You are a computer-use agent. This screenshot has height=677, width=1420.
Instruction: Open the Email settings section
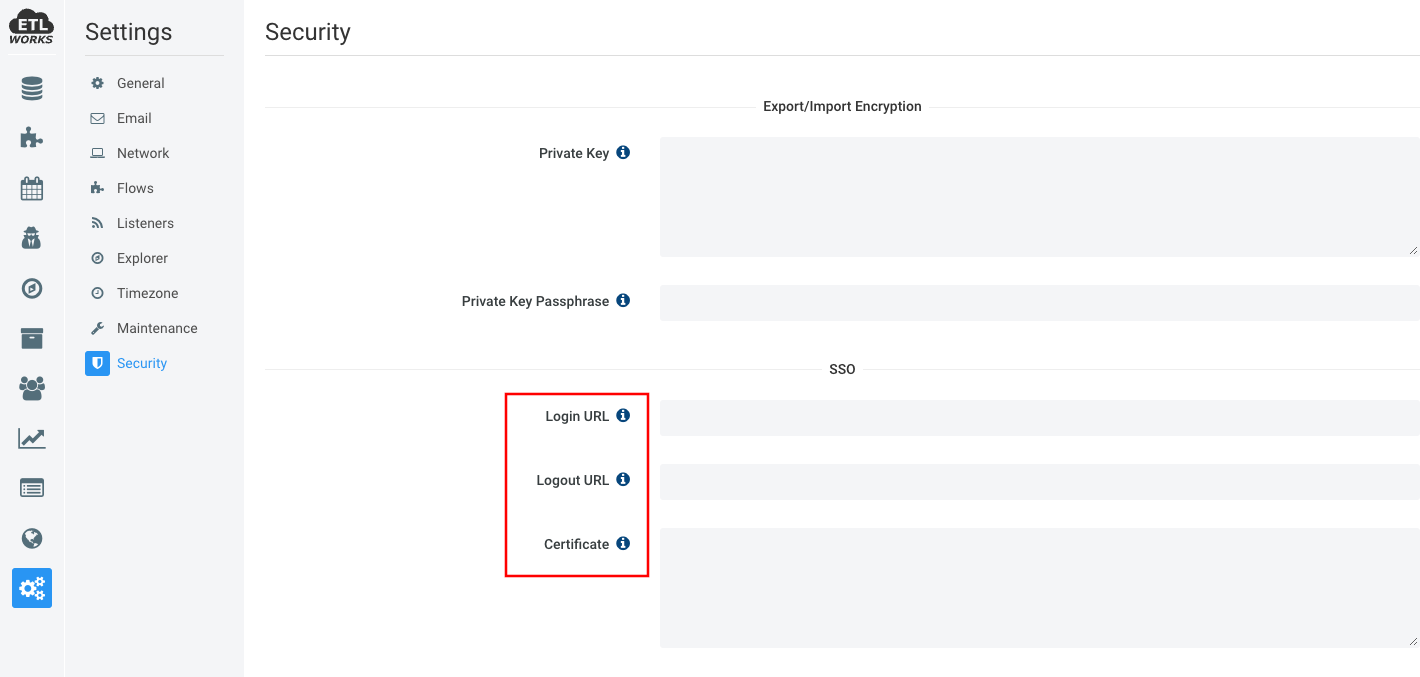tap(134, 118)
